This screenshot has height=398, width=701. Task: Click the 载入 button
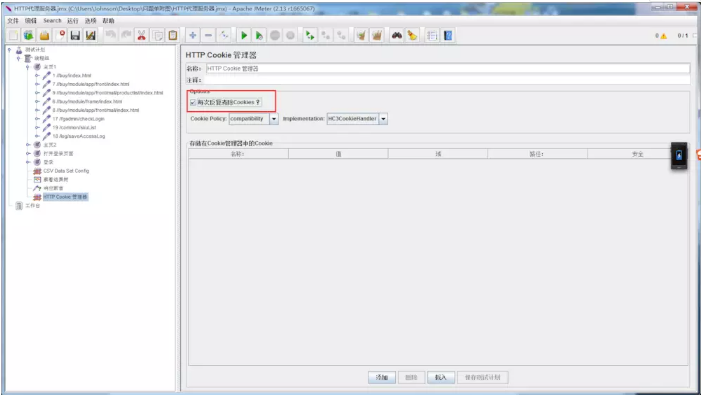point(441,377)
